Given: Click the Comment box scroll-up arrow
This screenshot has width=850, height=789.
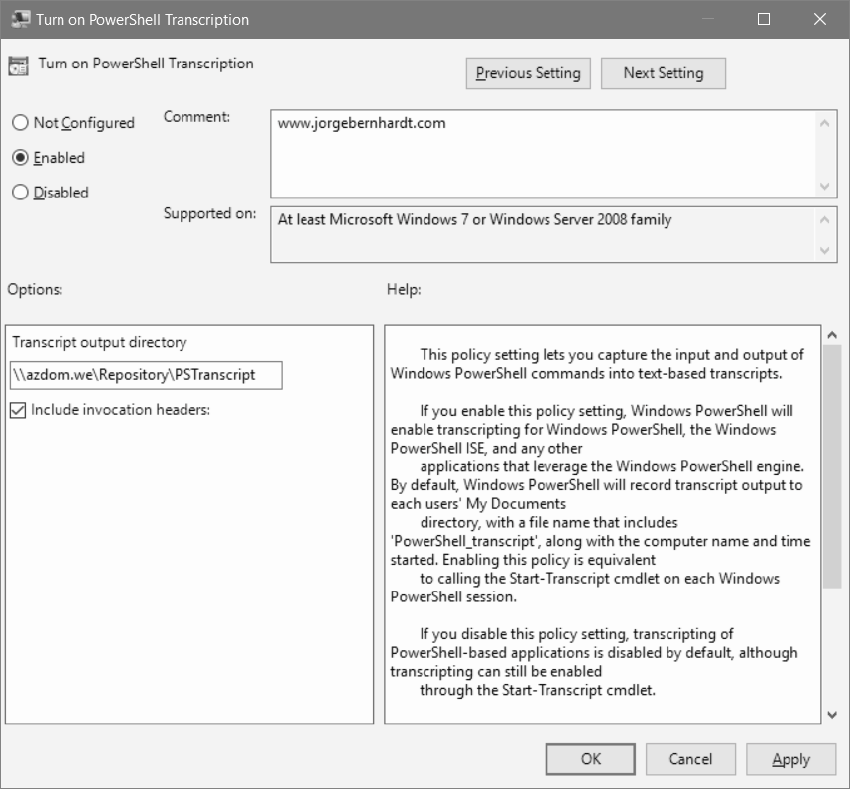Looking at the screenshot, I should (x=824, y=122).
